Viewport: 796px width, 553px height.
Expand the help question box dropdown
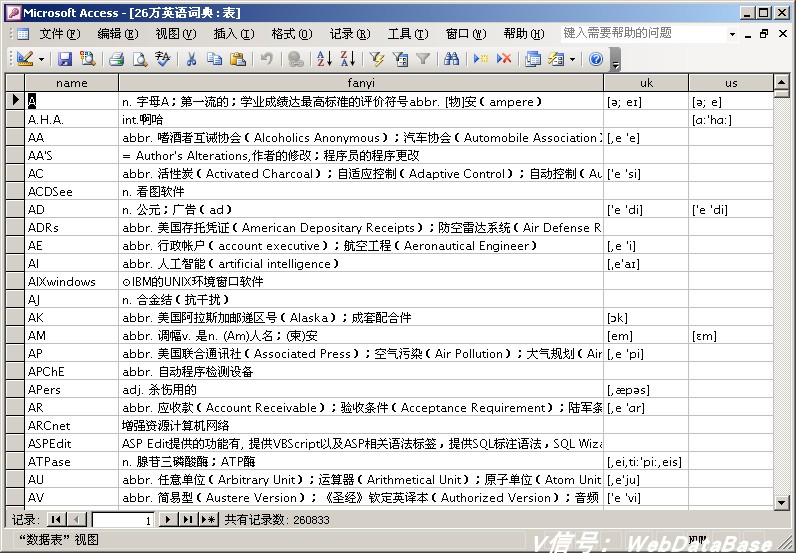732,34
